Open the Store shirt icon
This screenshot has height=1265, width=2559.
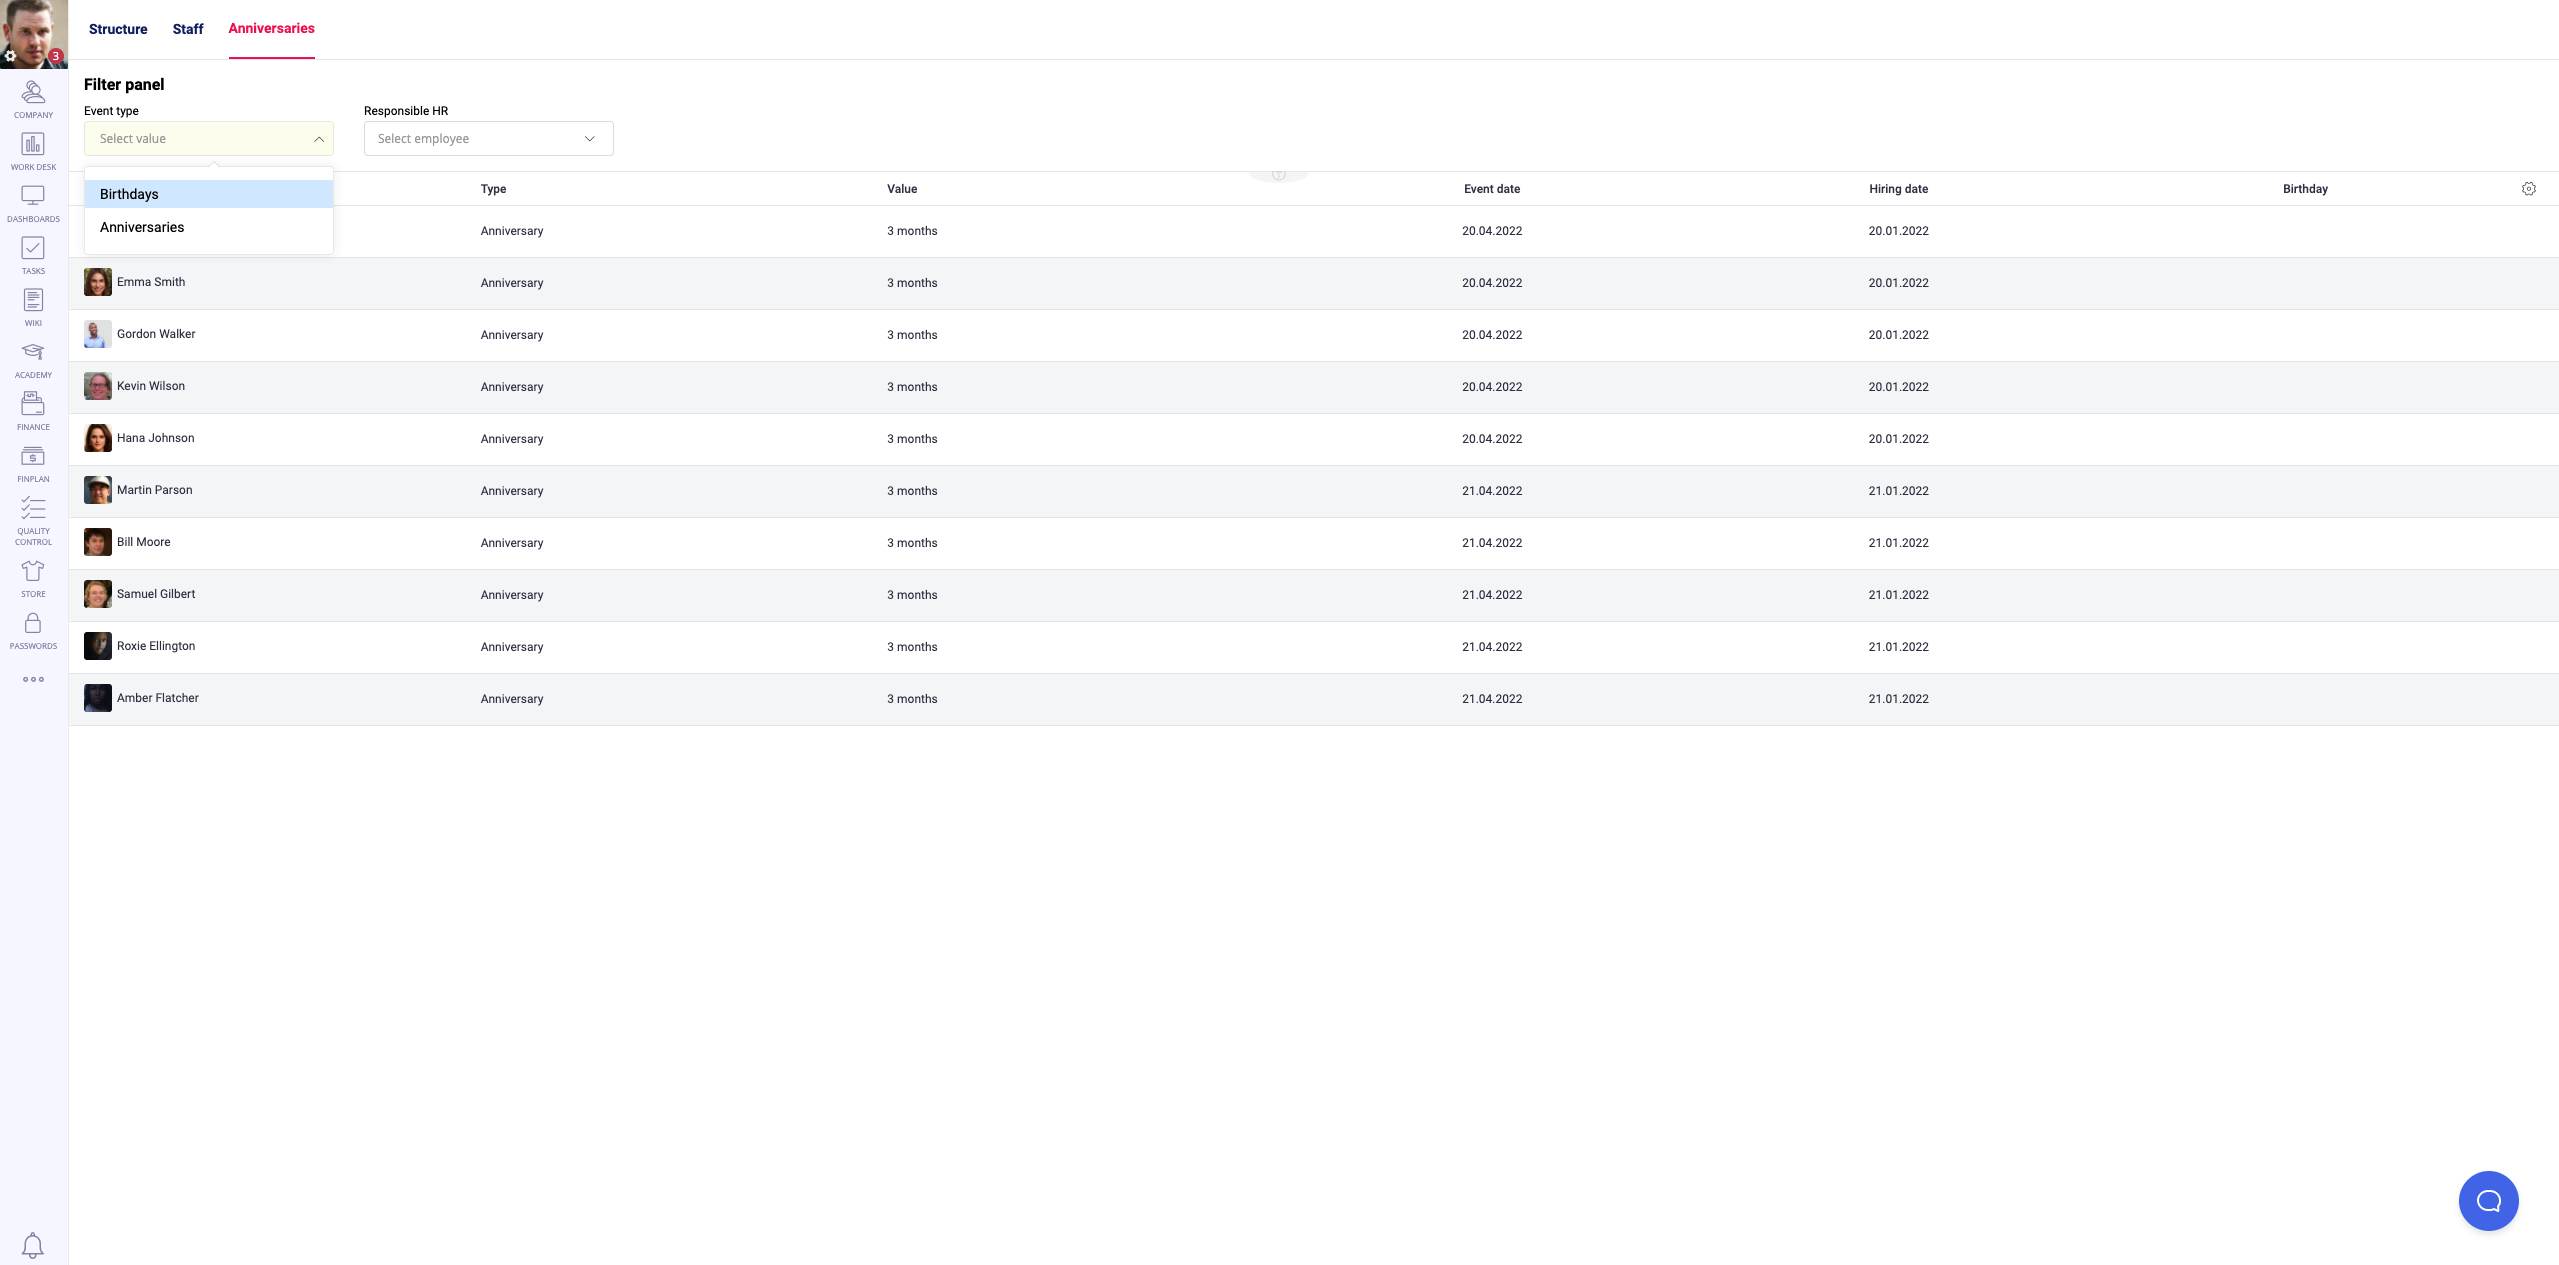(33, 578)
